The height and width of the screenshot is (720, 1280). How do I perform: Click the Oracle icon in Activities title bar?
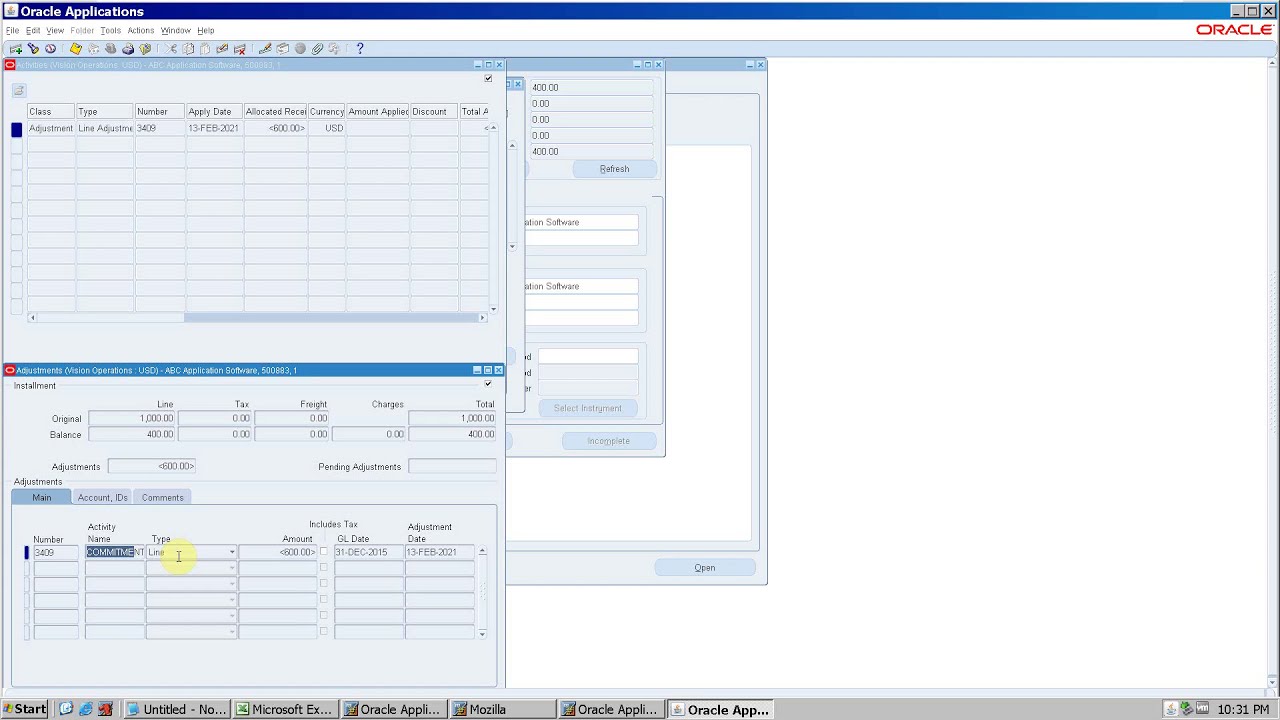pos(10,65)
